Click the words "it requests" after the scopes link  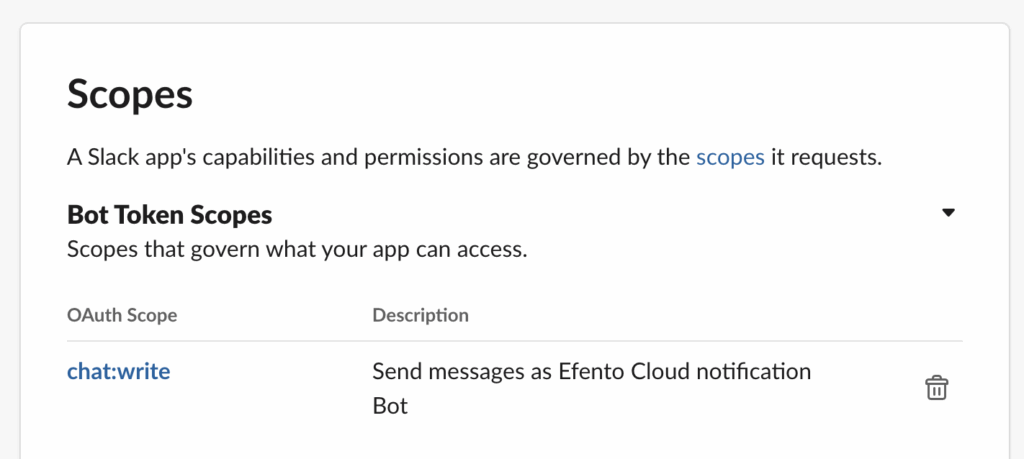(x=825, y=157)
